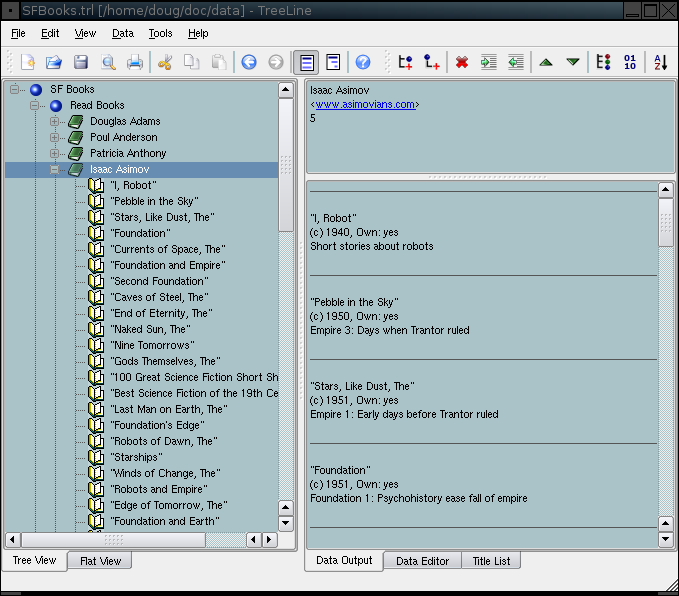Create a new file with the New icon
Image resolution: width=679 pixels, height=596 pixels.
click(x=28, y=62)
